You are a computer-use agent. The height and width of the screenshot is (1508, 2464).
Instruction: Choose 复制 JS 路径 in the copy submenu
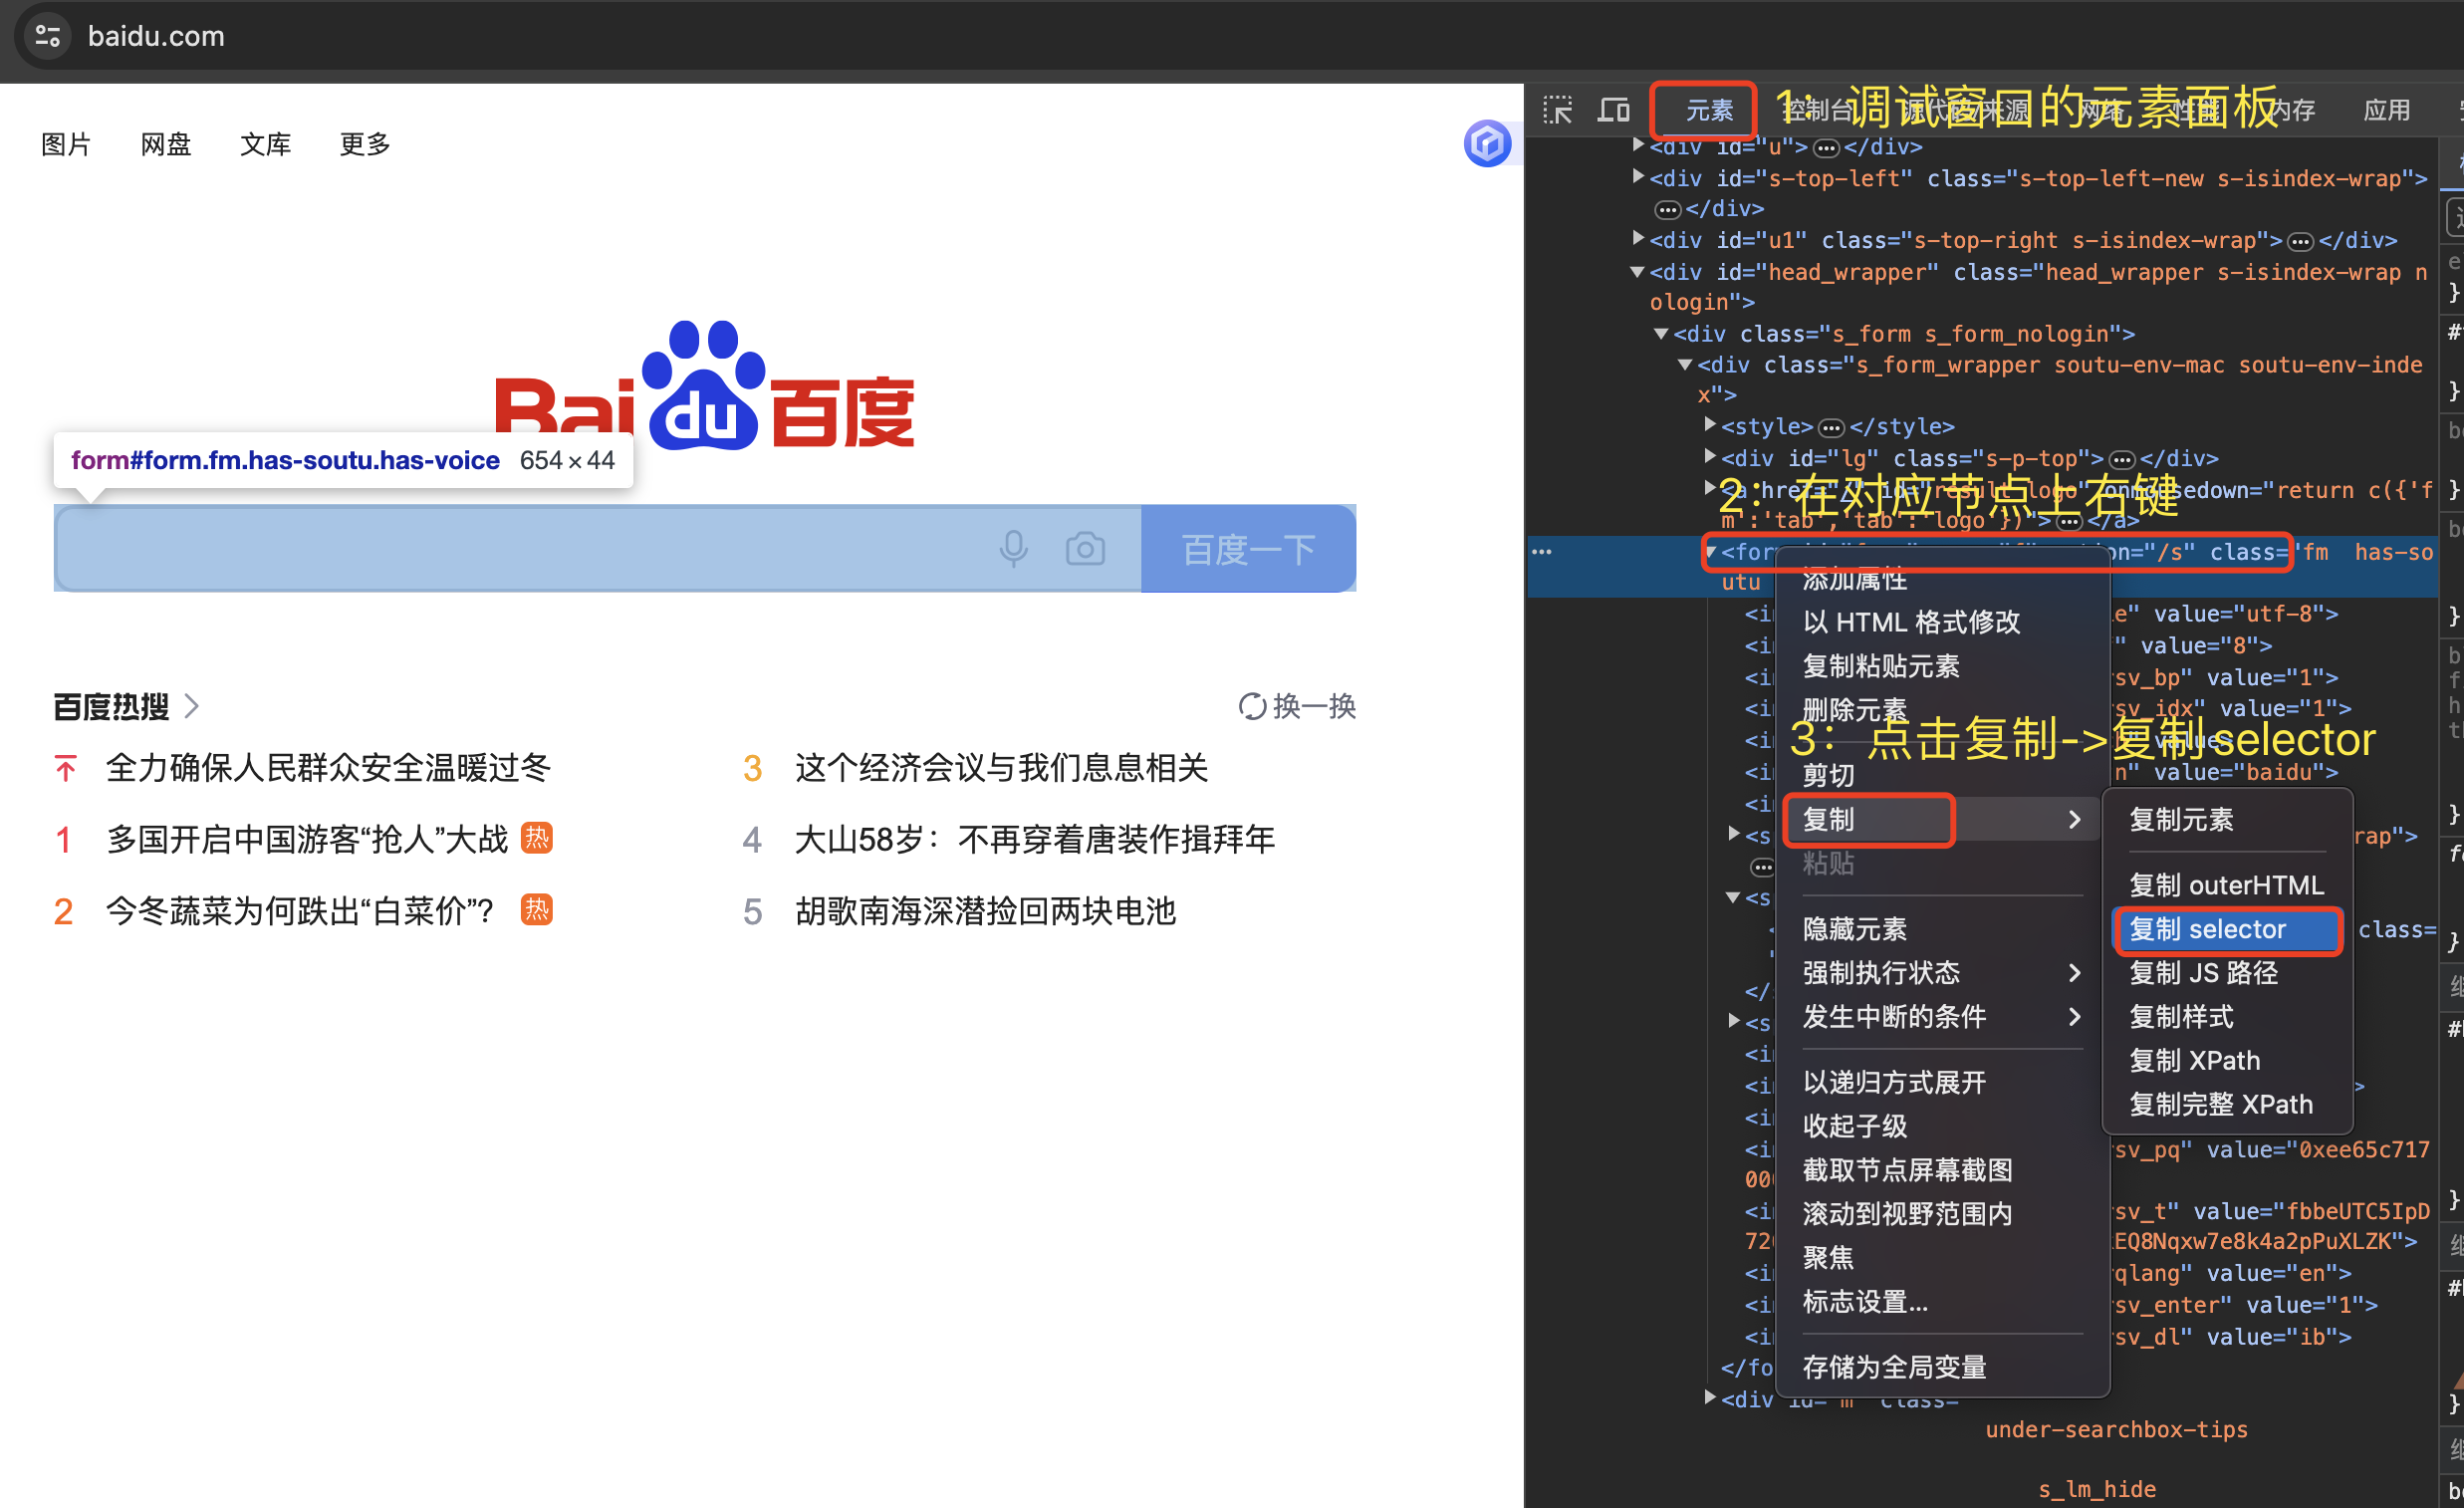coord(2228,973)
